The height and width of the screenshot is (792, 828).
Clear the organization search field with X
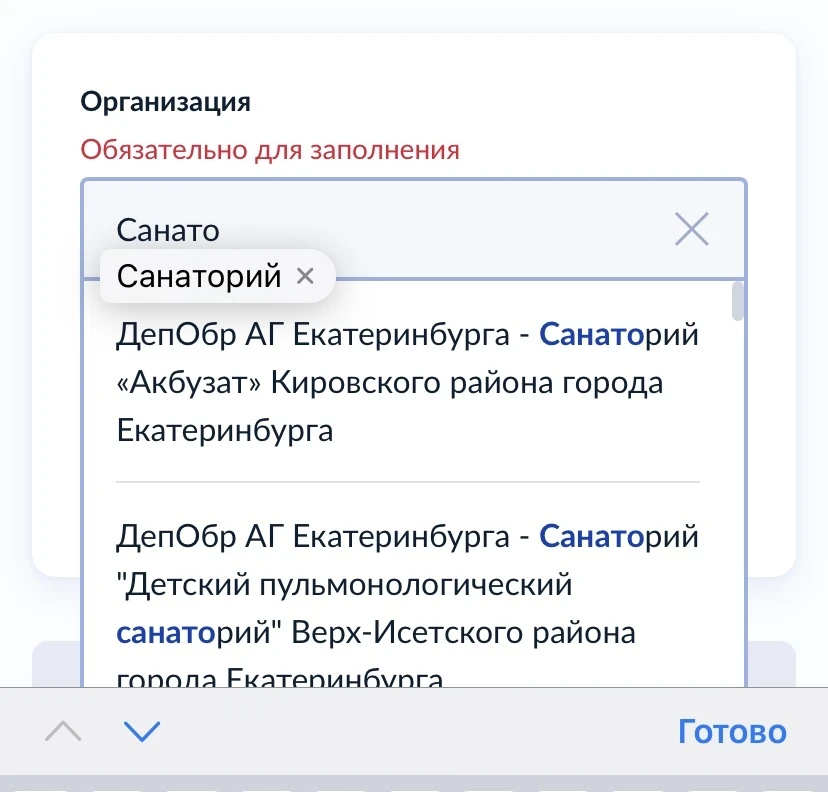(x=691, y=230)
